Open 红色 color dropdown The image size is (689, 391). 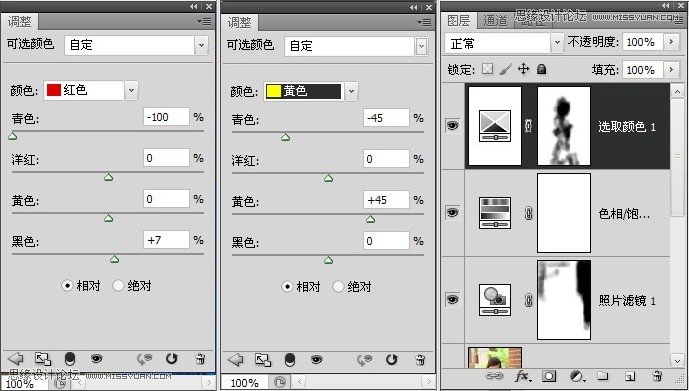click(x=131, y=90)
